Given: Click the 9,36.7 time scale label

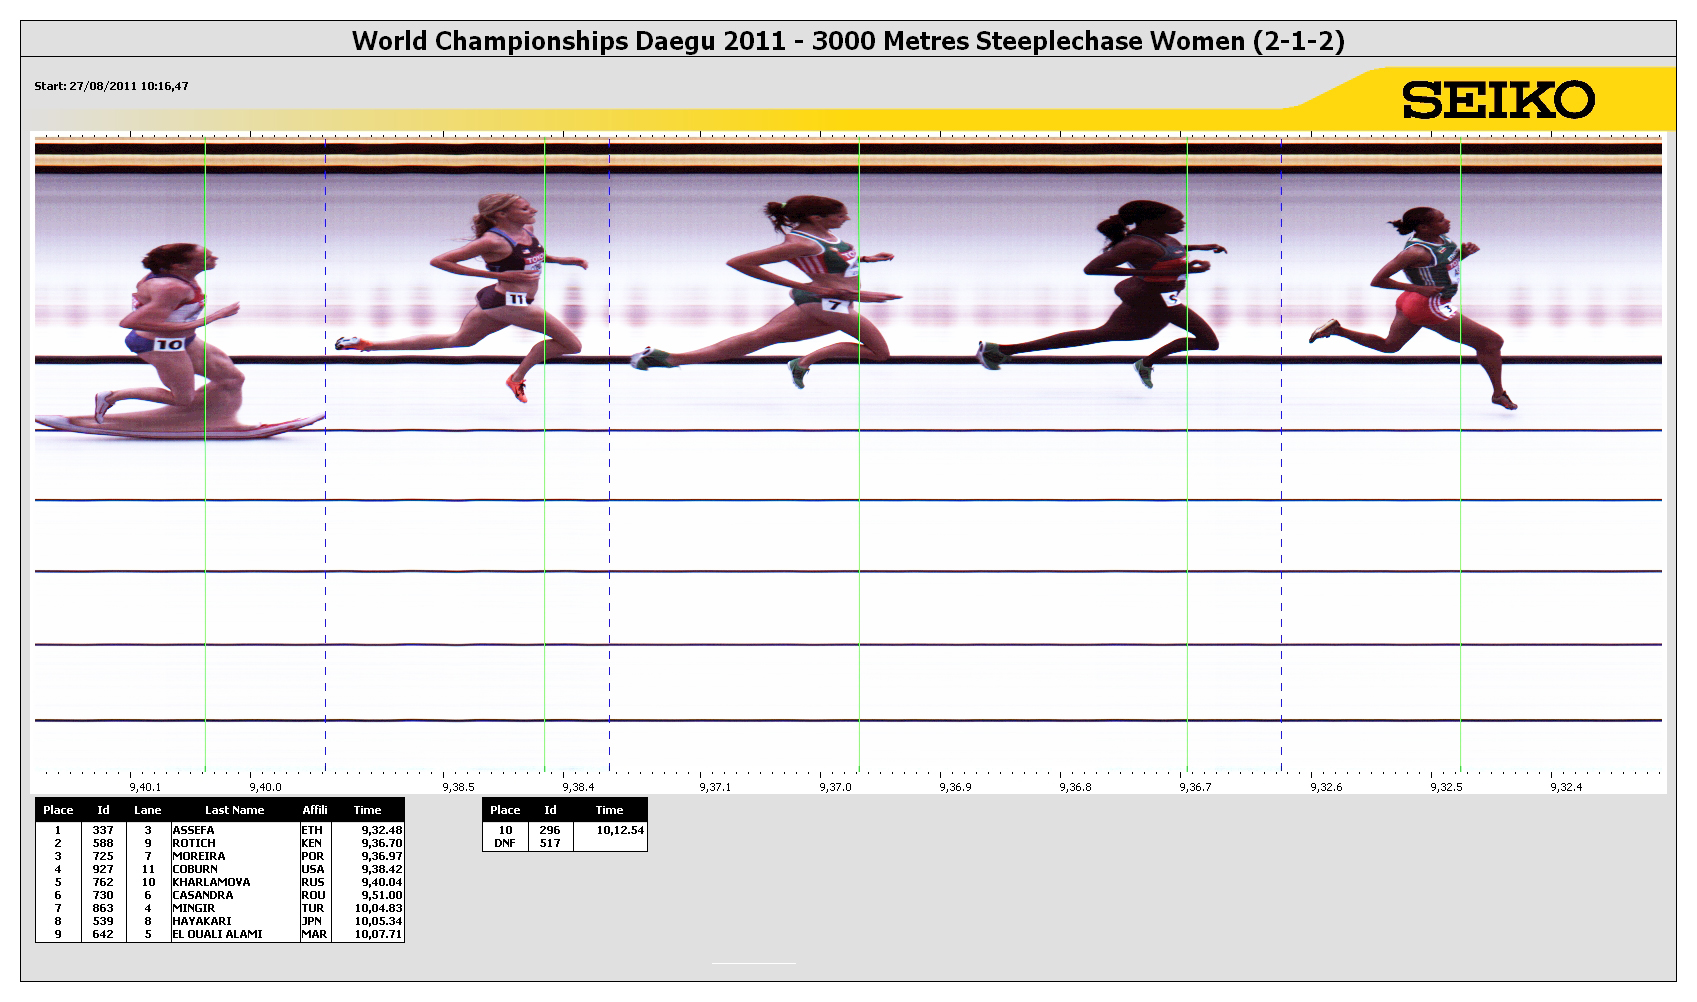Looking at the screenshot, I should 1195,787.
